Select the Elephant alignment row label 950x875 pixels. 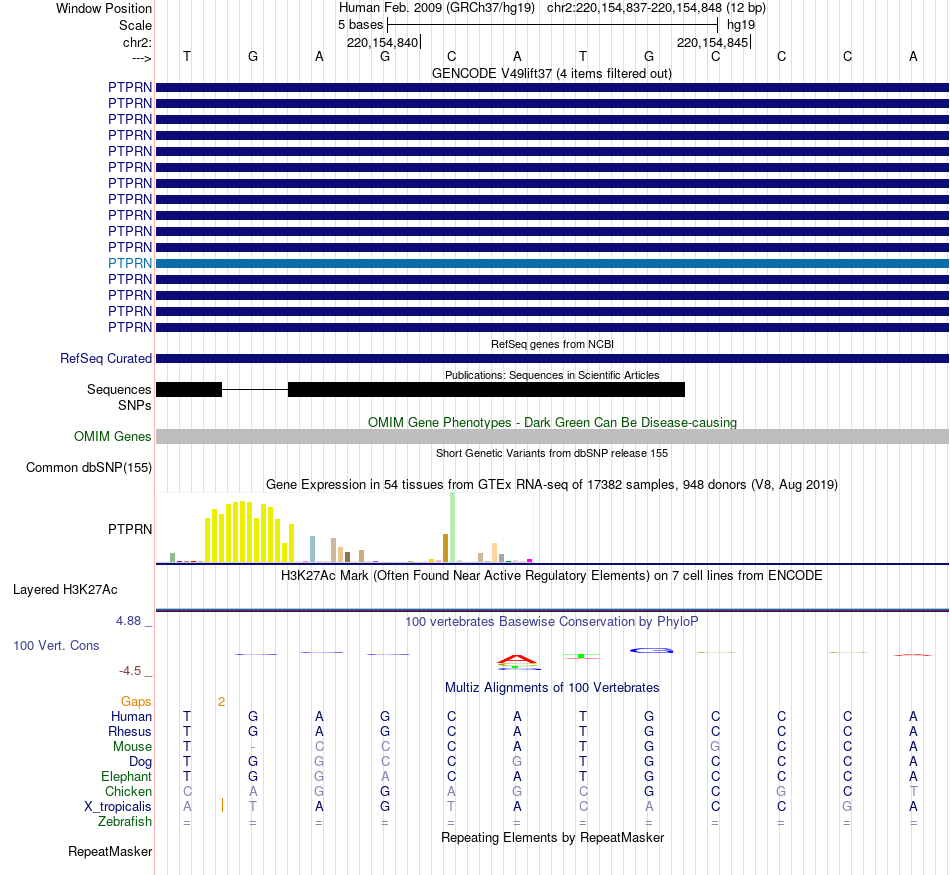pos(126,777)
